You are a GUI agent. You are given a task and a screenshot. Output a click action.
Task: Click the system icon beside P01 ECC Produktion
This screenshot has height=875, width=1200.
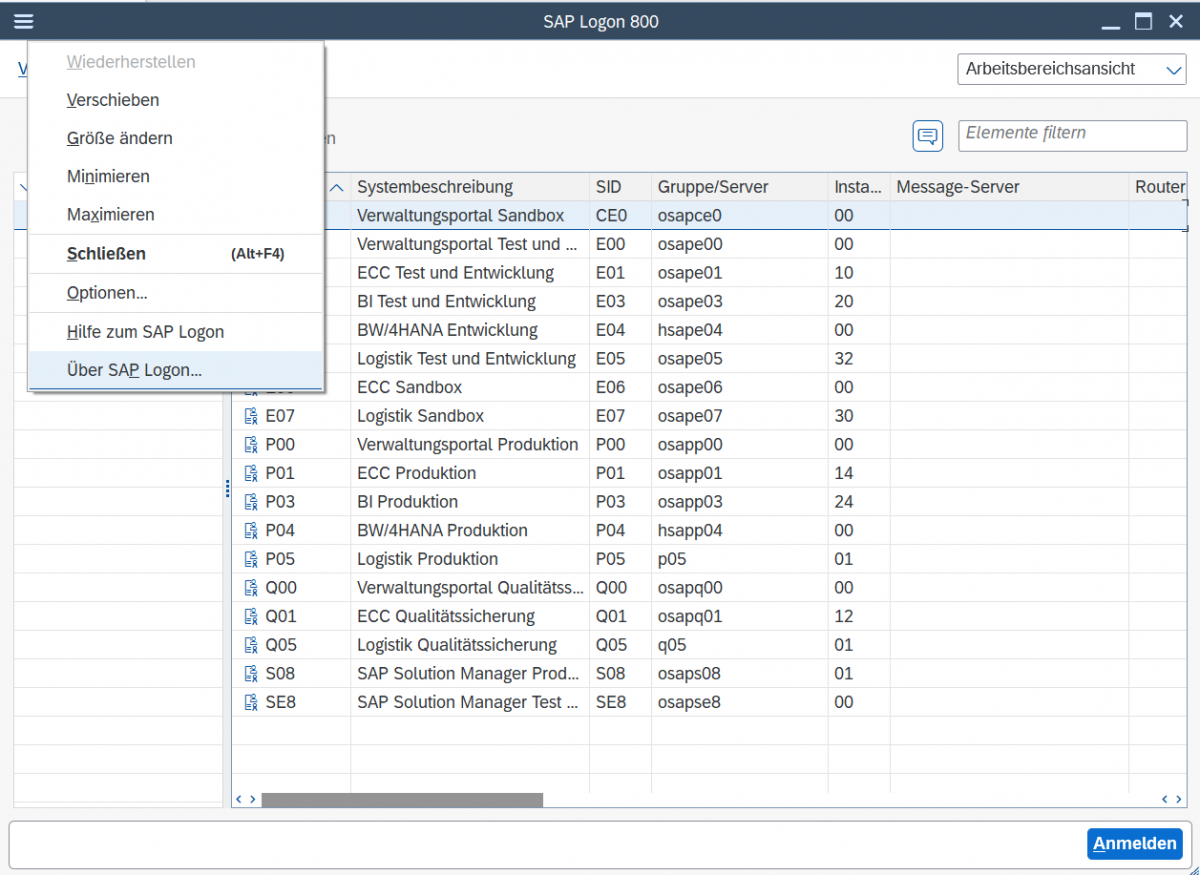coord(251,473)
